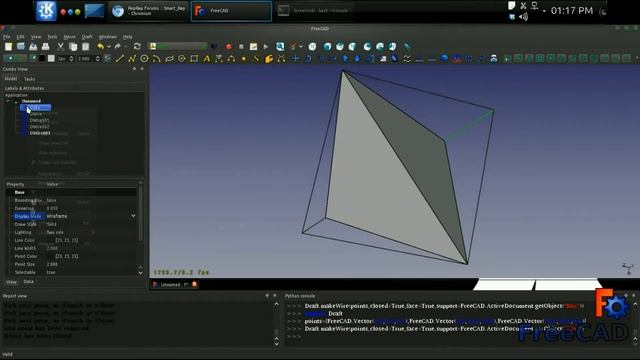The image size is (640, 360).
Task: Click the Fit all zoom icon
Action: click(x=280, y=47)
